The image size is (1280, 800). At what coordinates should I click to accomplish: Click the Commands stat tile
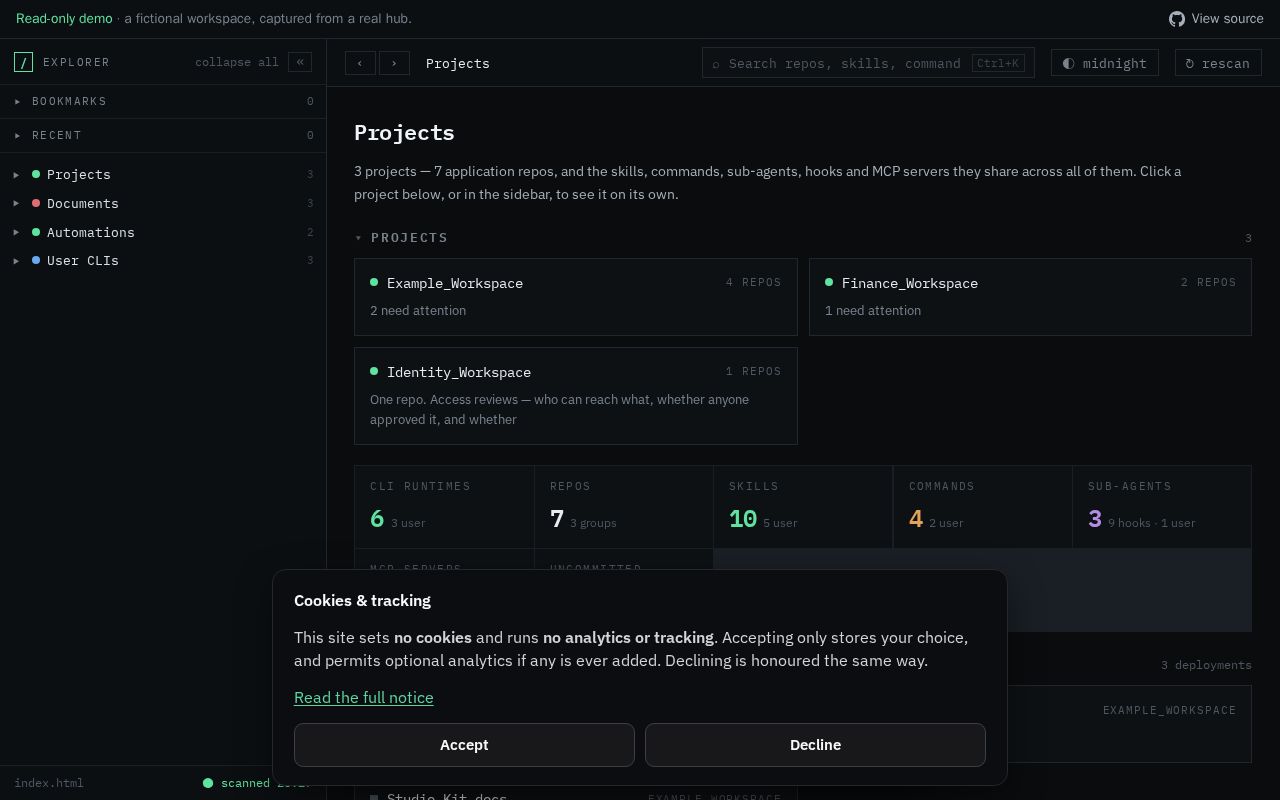tap(983, 507)
